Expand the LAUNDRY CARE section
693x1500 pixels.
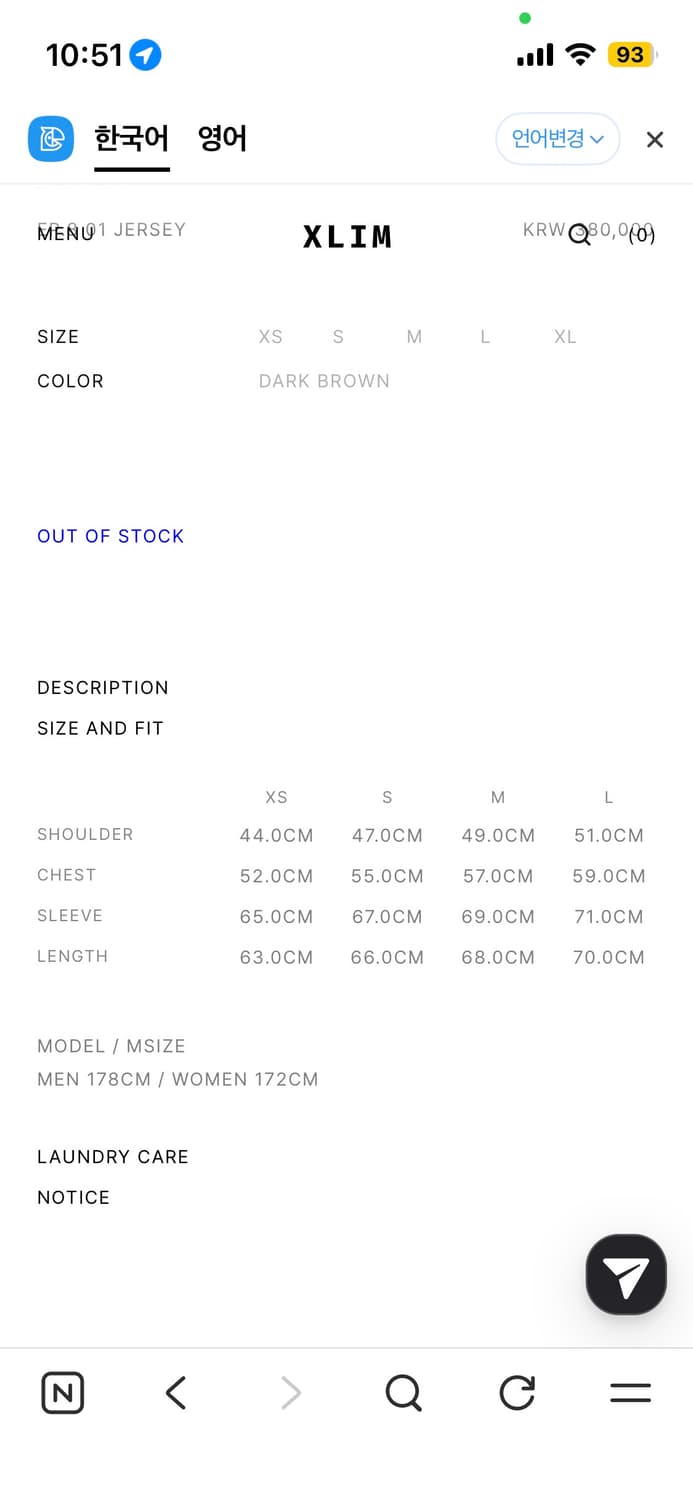113,1157
